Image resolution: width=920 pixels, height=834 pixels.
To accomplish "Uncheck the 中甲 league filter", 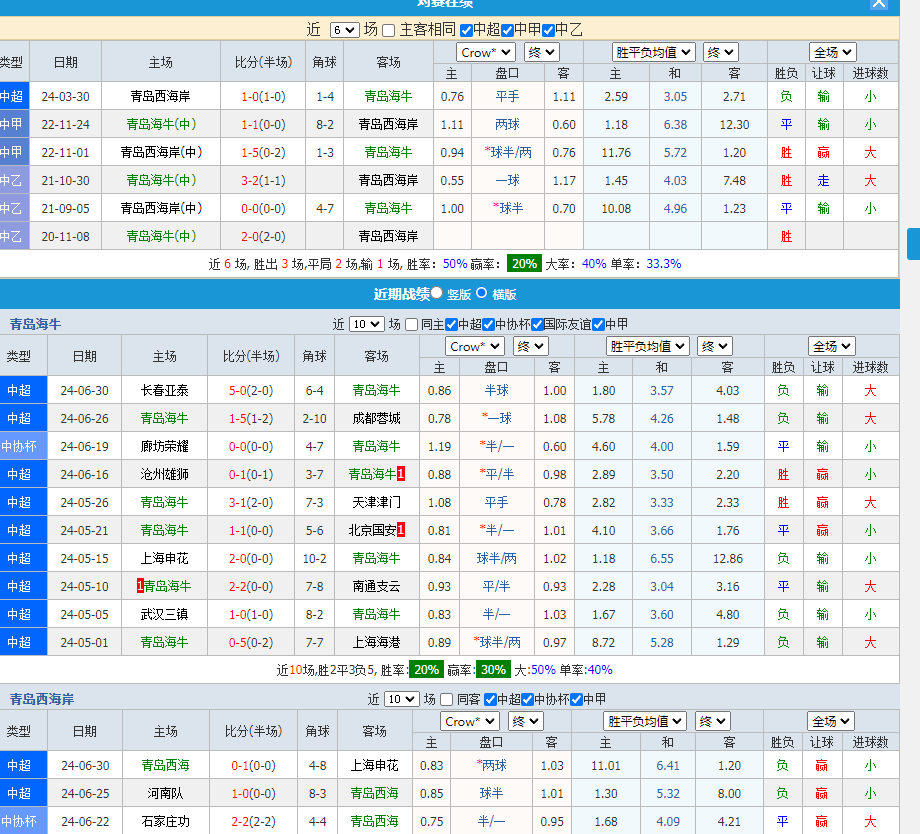I will (x=505, y=30).
